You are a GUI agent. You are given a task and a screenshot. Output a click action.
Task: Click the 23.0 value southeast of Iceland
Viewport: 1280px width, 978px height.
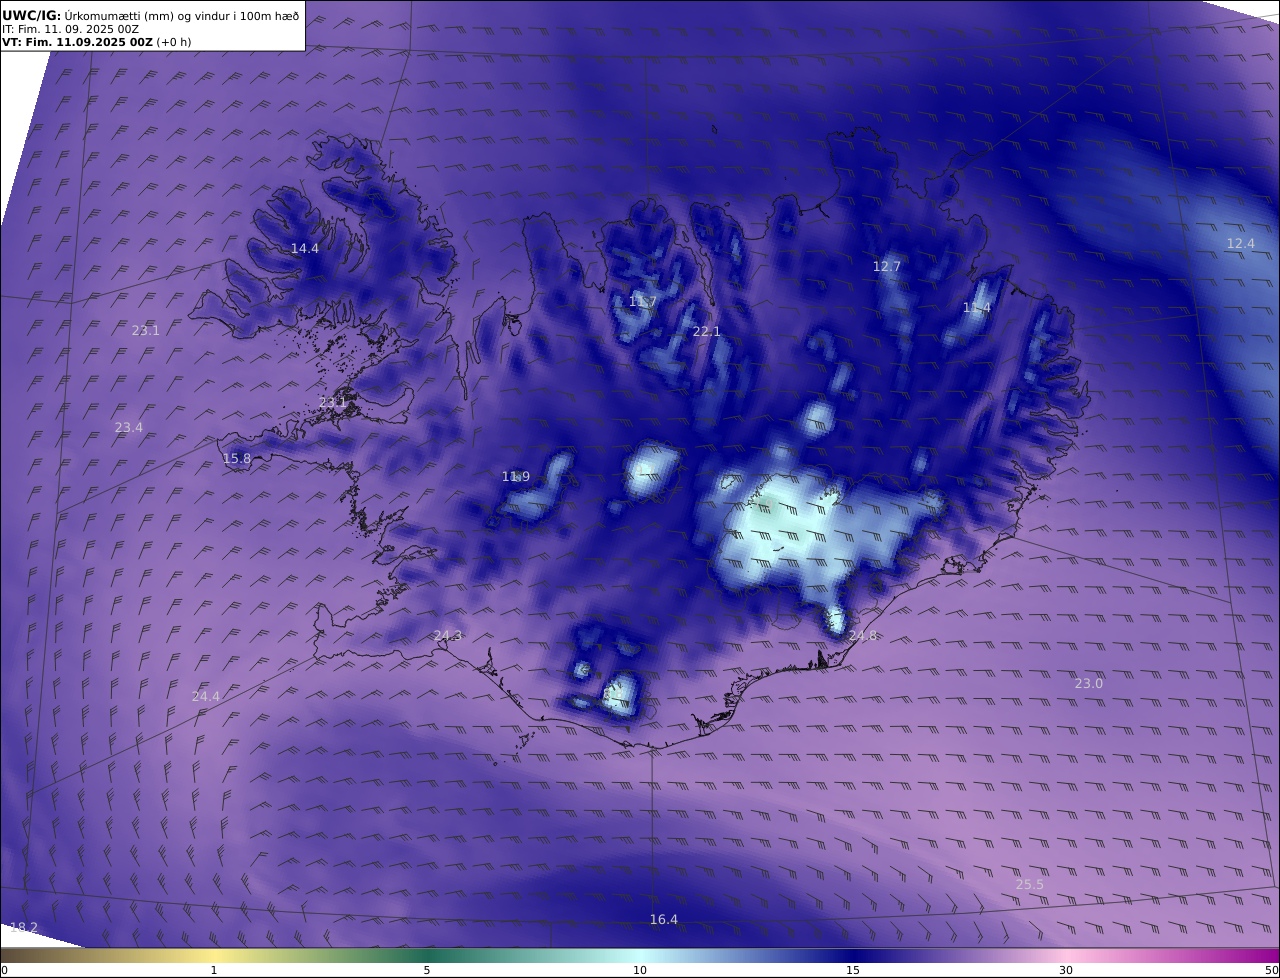point(1089,683)
